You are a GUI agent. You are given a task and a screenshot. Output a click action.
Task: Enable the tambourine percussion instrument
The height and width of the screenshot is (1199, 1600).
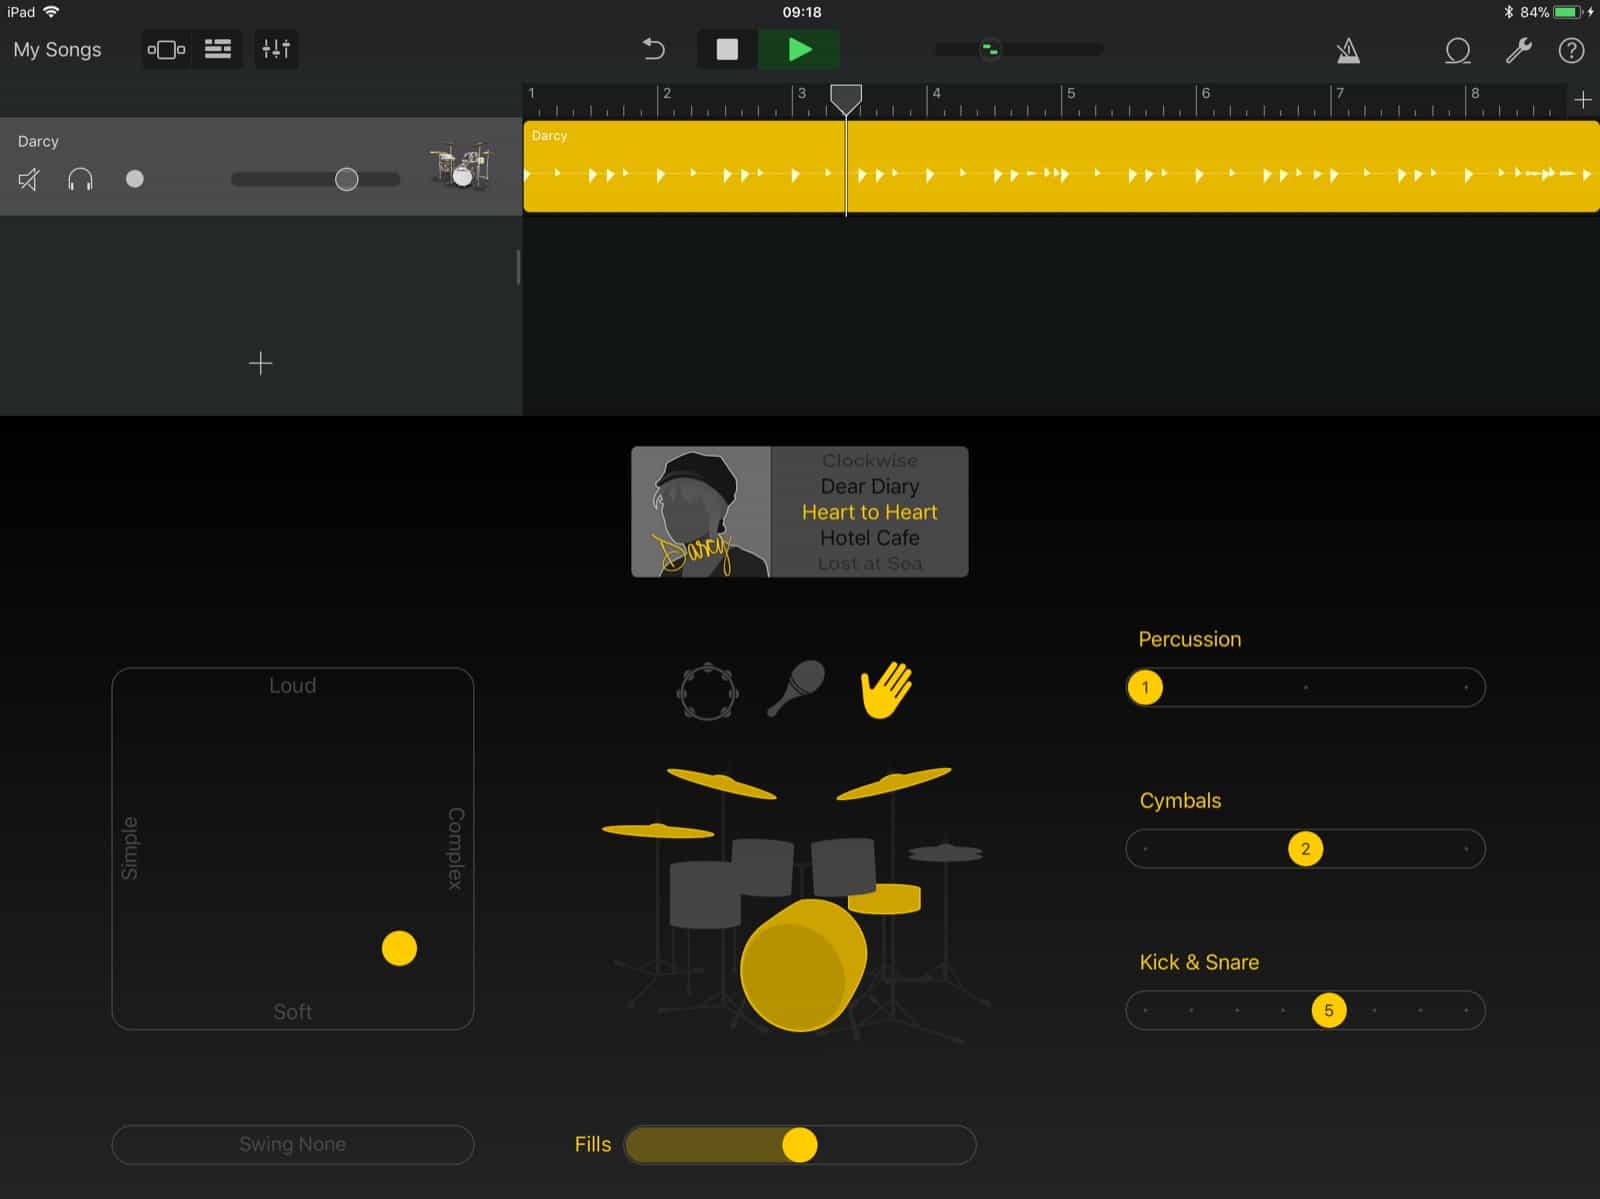[708, 691]
